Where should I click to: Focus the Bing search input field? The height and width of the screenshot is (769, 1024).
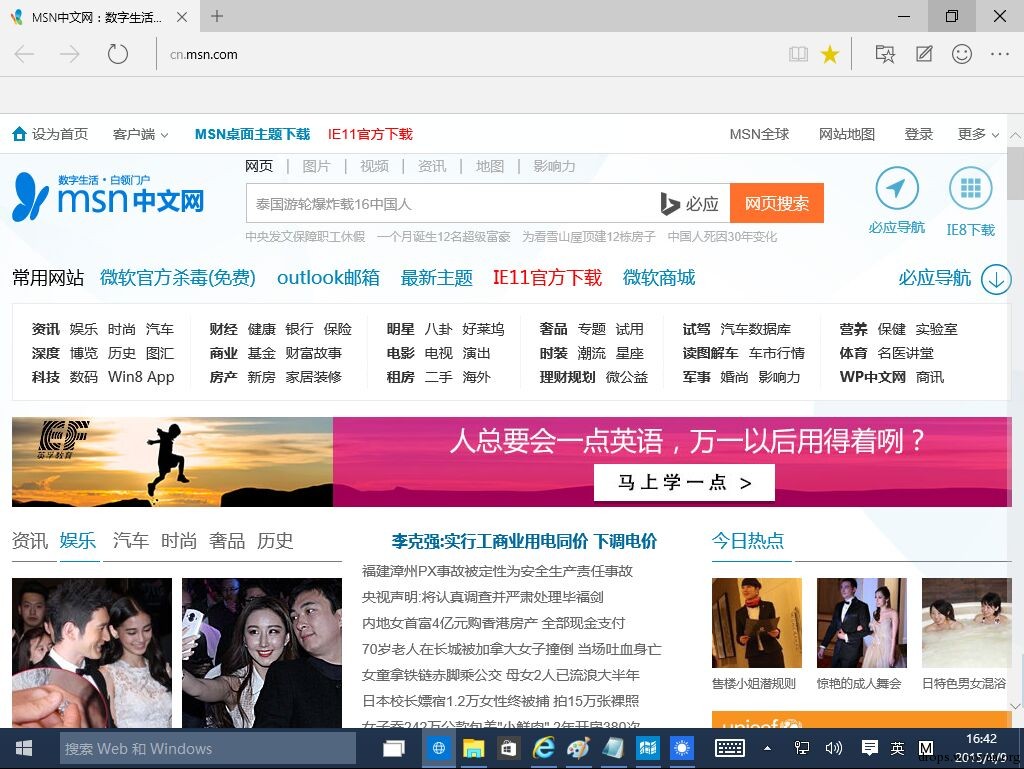click(451, 204)
